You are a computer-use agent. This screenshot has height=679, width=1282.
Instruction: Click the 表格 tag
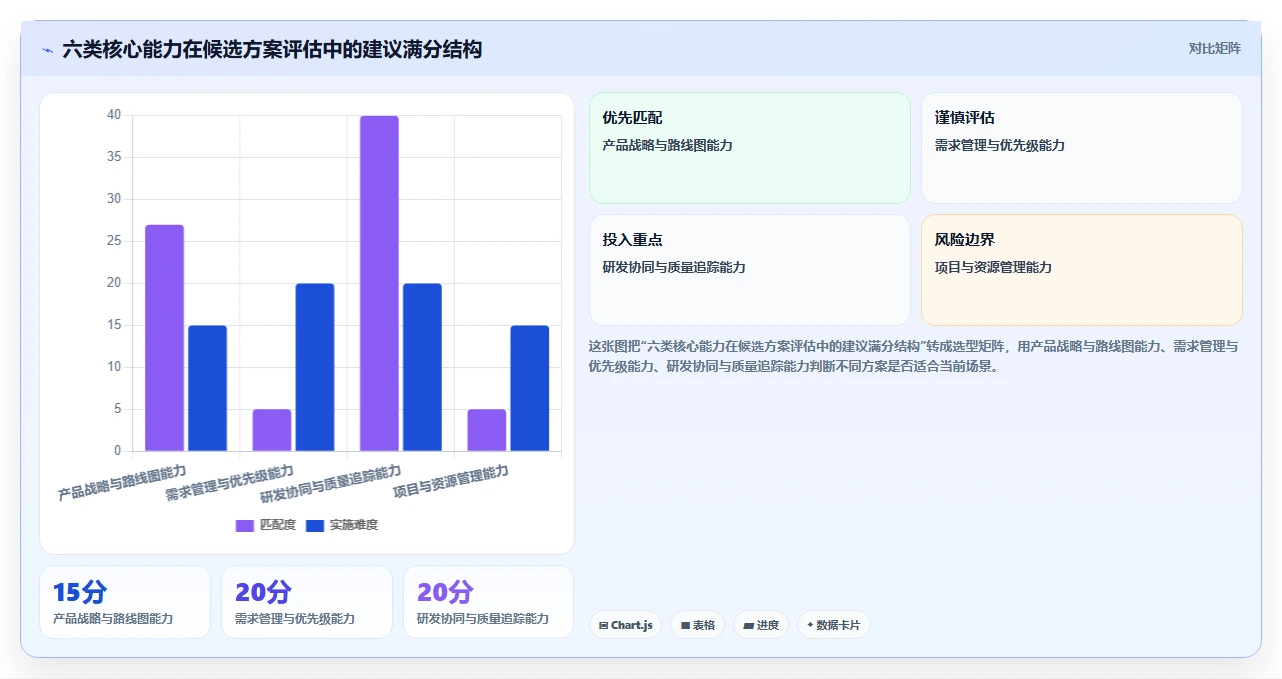pos(698,625)
